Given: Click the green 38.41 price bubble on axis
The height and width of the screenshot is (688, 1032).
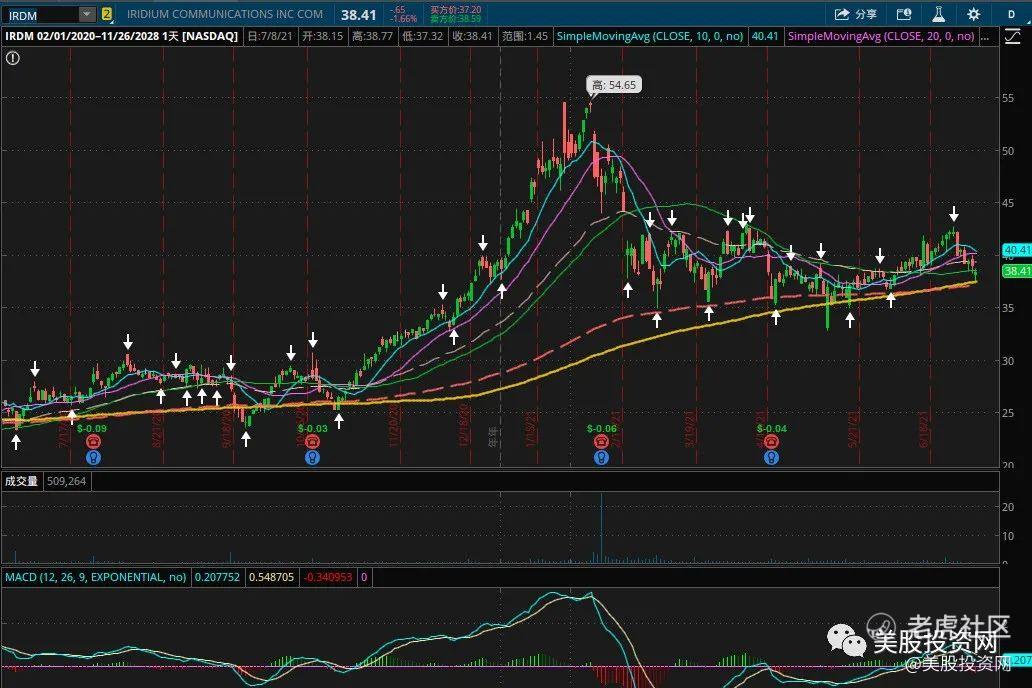Looking at the screenshot, I should pos(1016,271).
